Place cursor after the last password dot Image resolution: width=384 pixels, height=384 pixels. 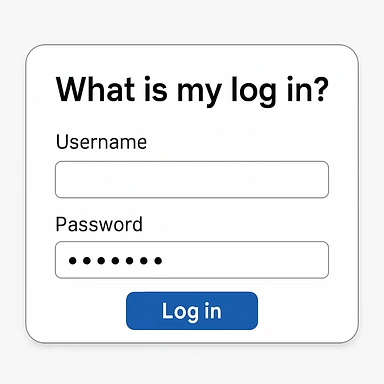click(x=165, y=260)
